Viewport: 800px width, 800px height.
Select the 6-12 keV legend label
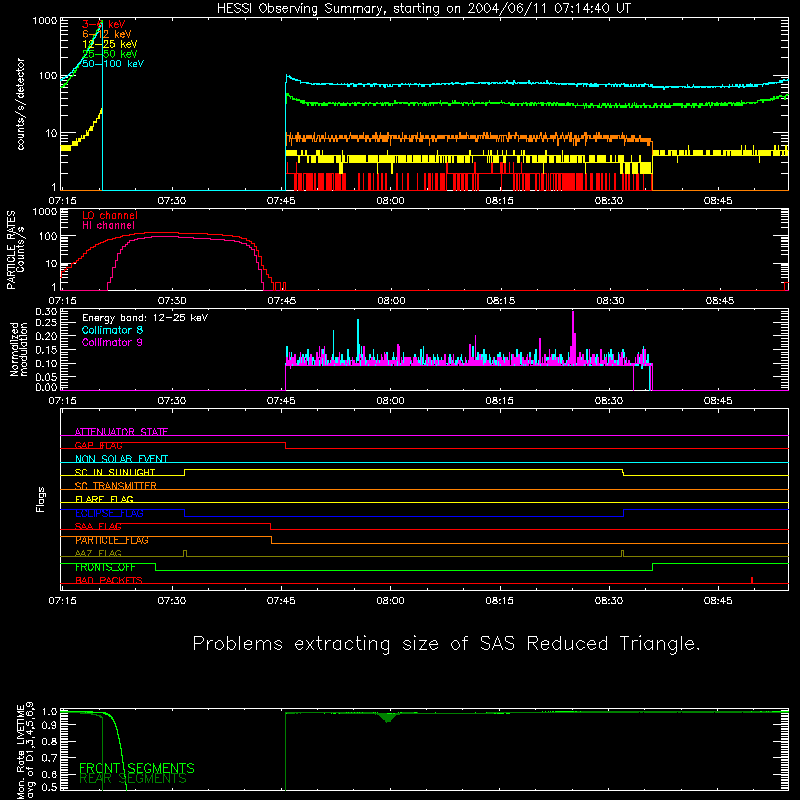point(106,34)
